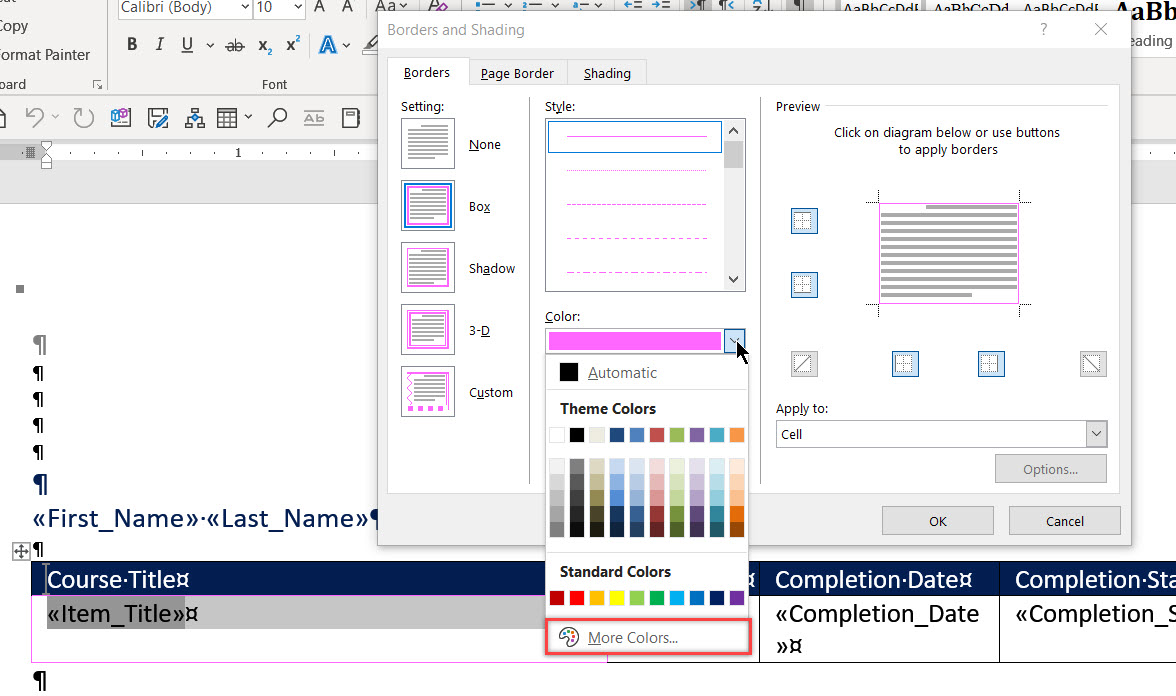Image resolution: width=1176 pixels, height=696 pixels.
Task: Click the Style list scroll up arrow
Action: click(x=734, y=130)
